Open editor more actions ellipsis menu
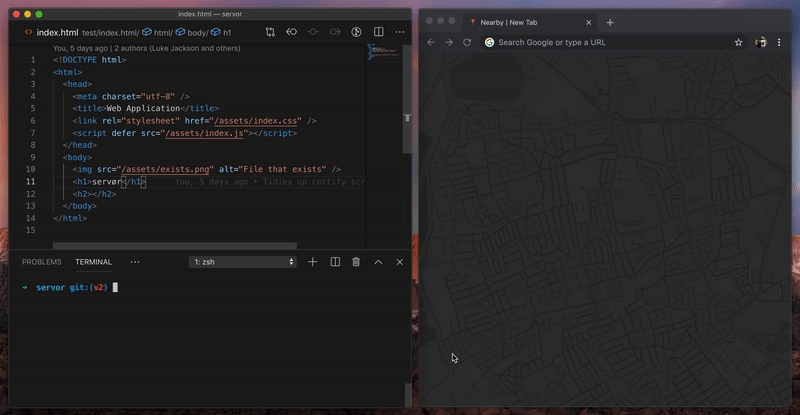Screen dimensions: 800x415 [399, 33]
